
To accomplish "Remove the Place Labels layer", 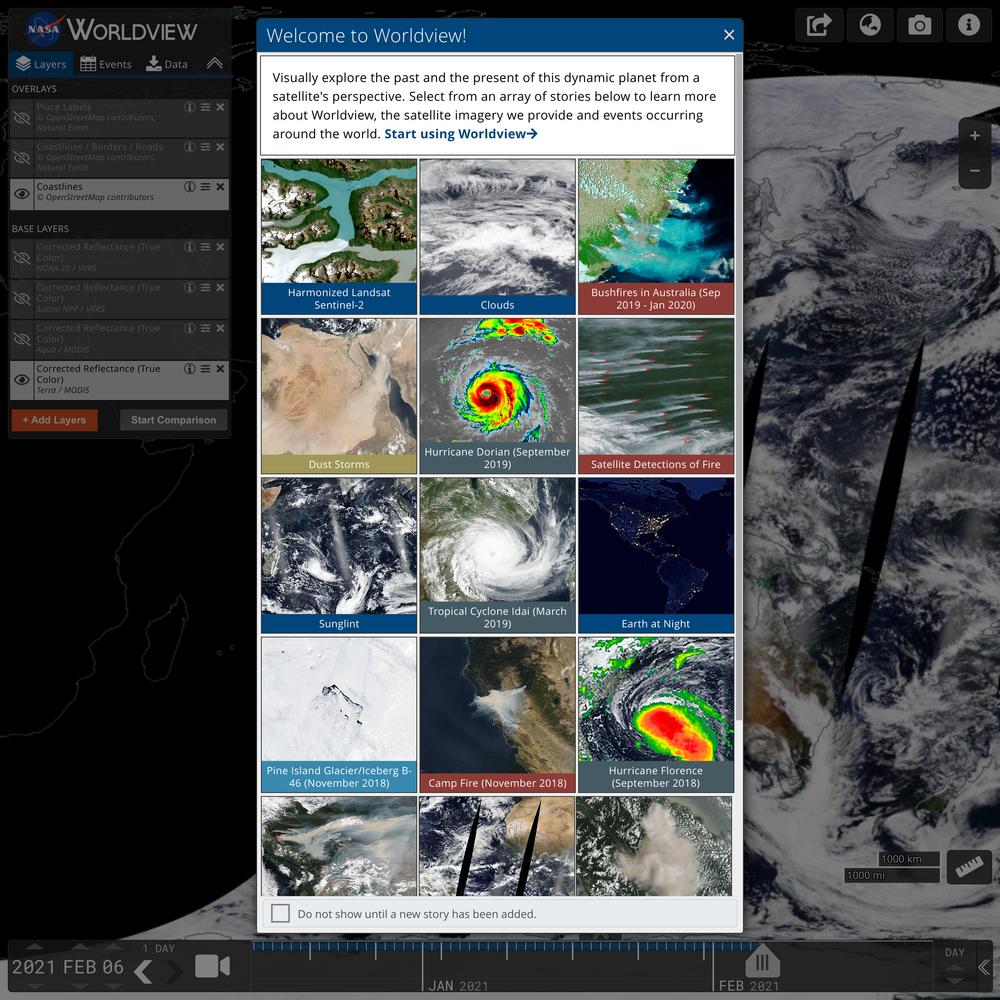I will coord(220,107).
